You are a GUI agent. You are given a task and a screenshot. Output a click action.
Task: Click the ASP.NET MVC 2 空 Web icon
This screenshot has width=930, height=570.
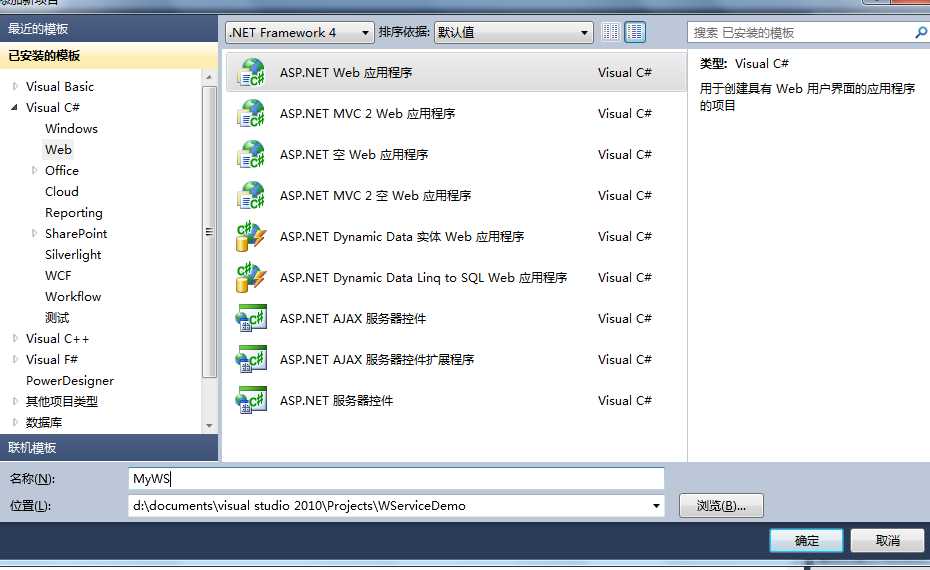[250, 196]
